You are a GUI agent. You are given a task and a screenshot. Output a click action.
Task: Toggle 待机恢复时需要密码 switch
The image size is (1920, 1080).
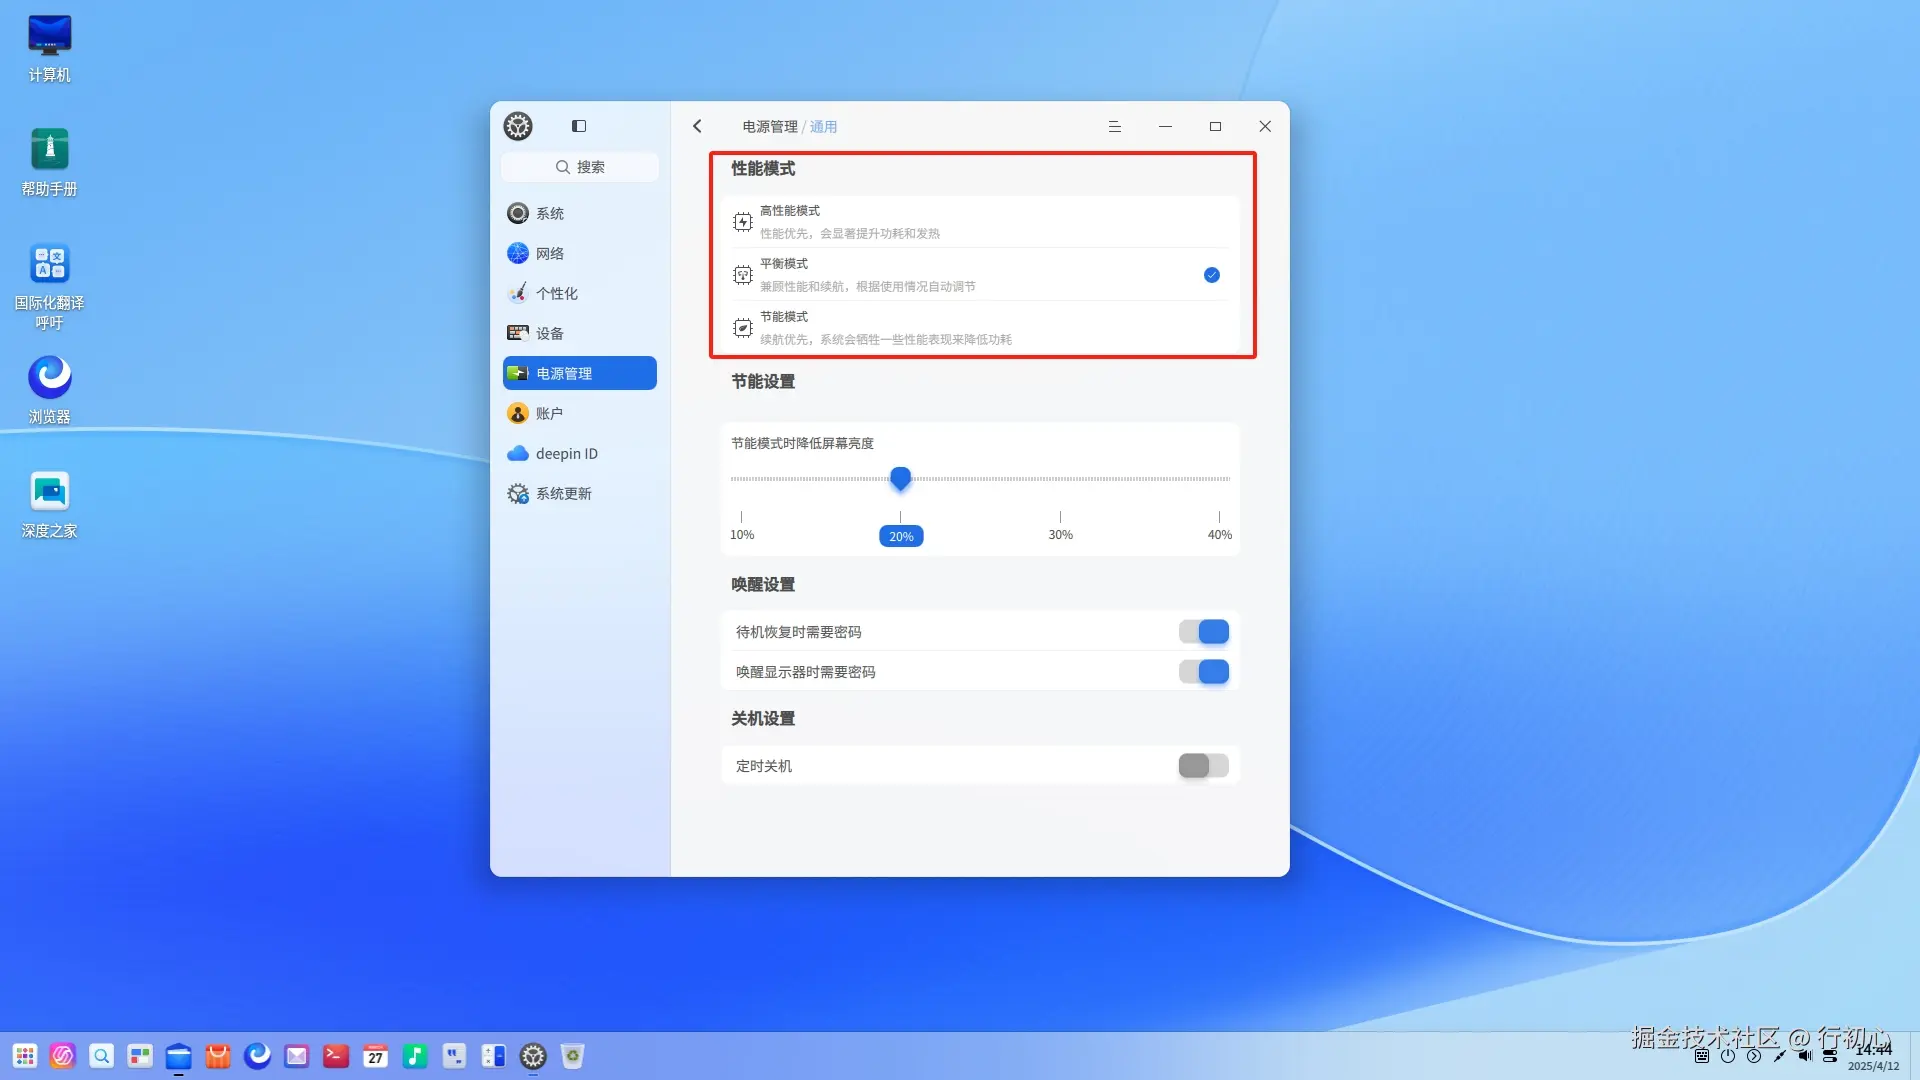[x=1204, y=632]
